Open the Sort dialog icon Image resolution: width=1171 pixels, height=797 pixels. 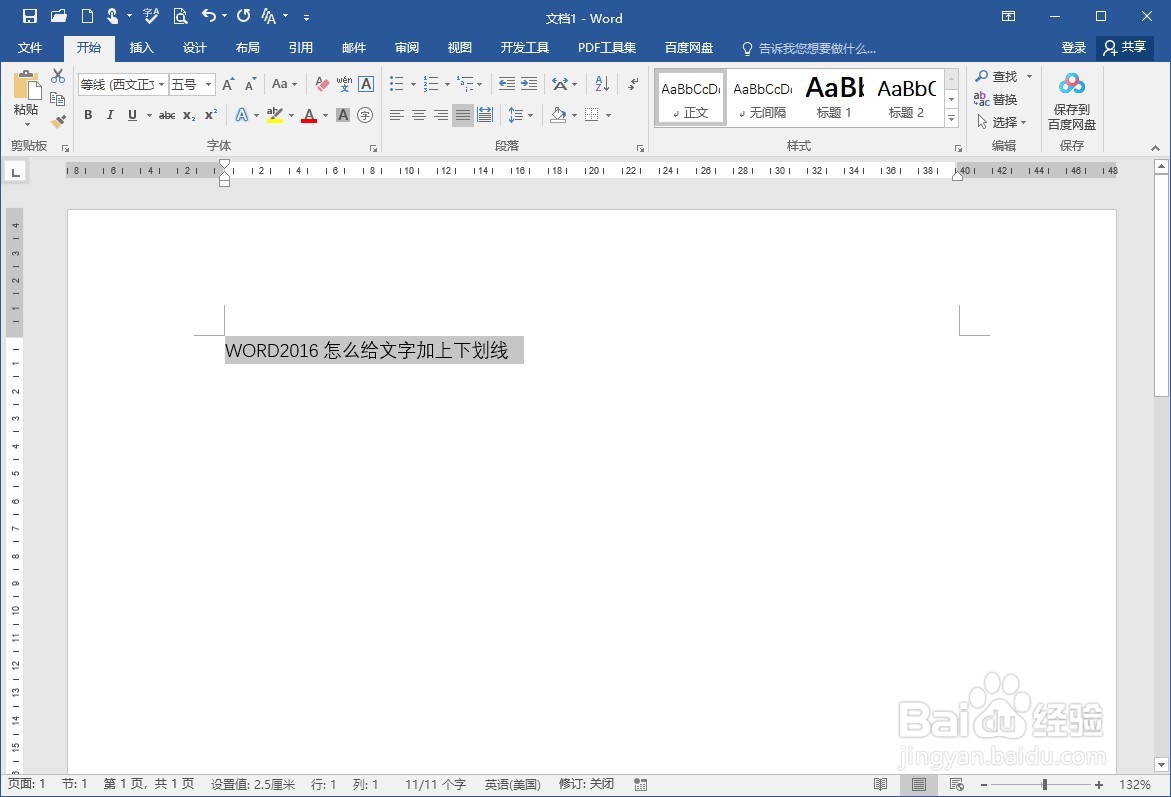coord(601,84)
